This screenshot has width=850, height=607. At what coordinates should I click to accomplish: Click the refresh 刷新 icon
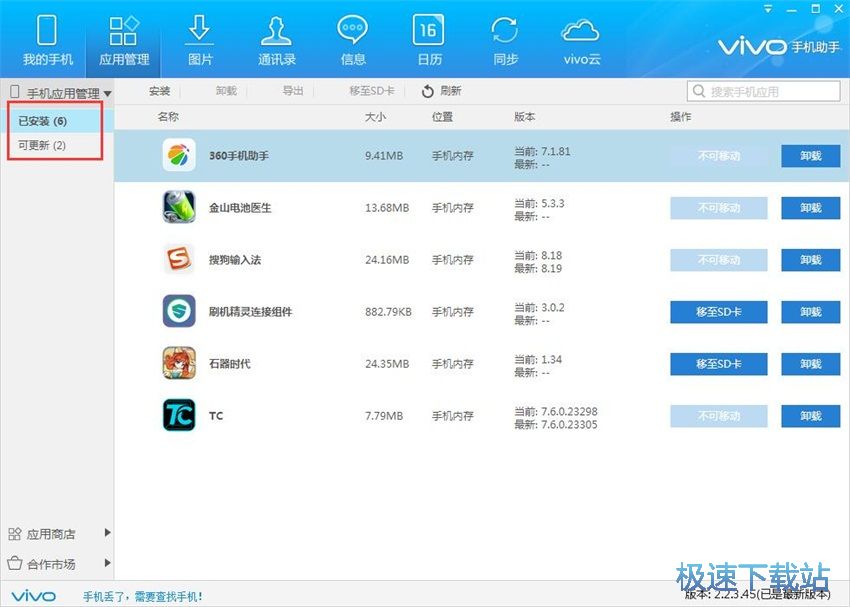(428, 91)
